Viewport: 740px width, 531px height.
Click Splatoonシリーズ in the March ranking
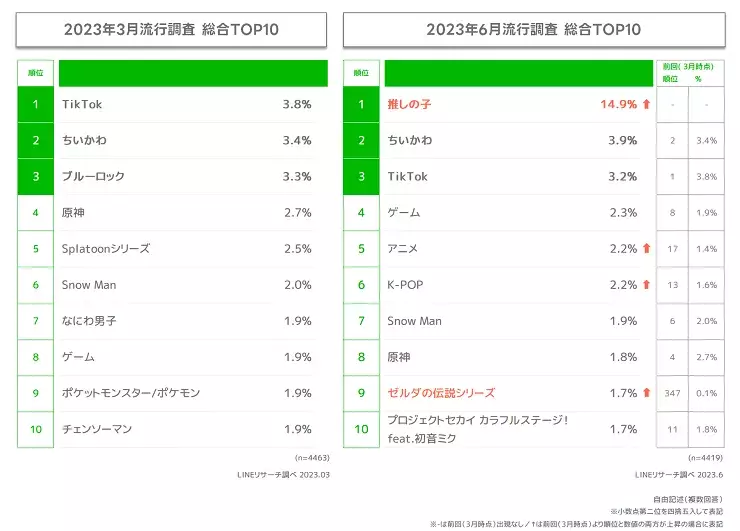pos(104,249)
